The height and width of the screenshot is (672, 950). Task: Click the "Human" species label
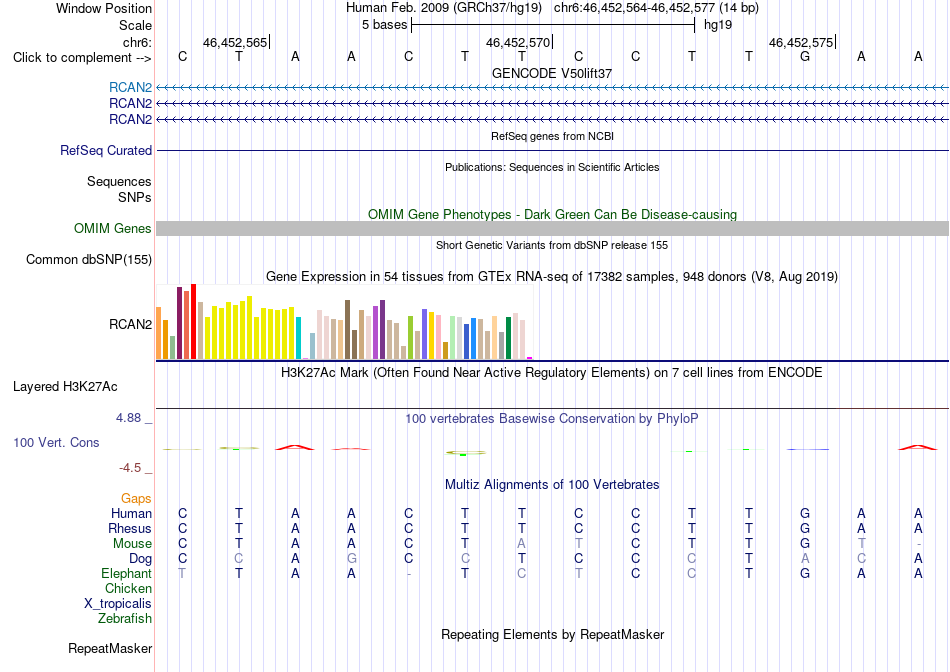(131, 513)
